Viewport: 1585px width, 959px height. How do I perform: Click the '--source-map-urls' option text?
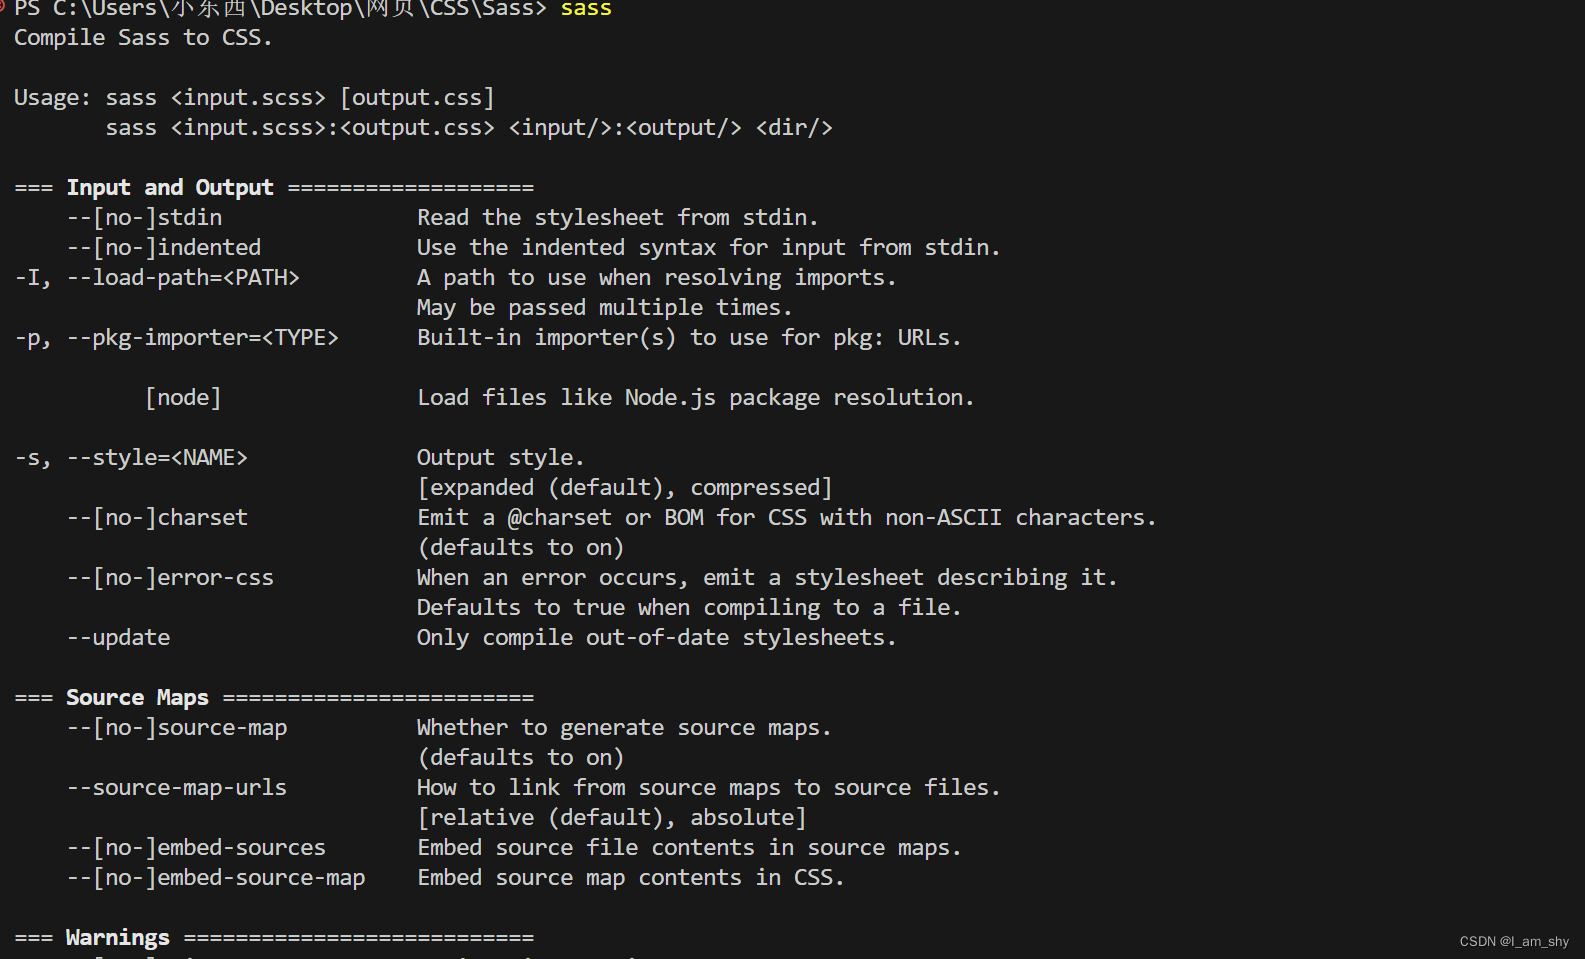(x=177, y=788)
